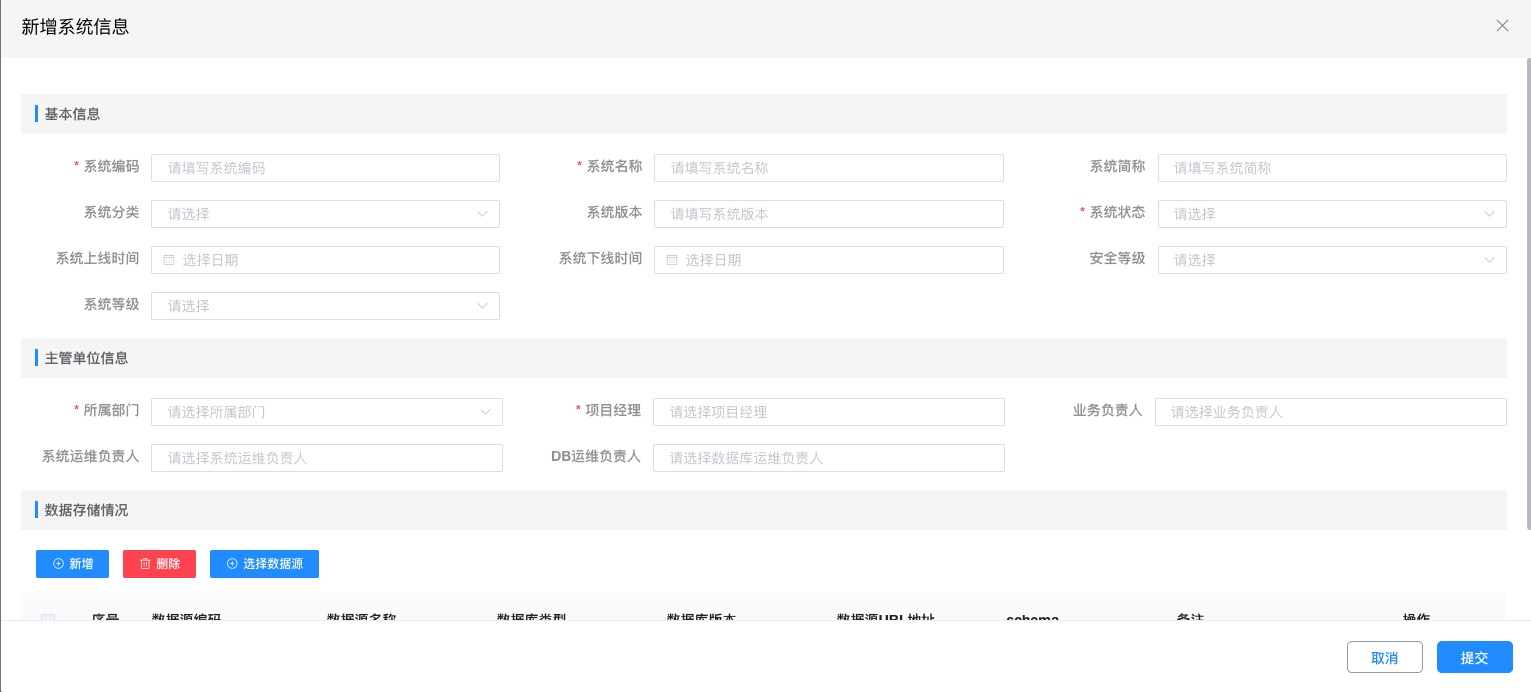
Task: Click calendar icon in 系统下线时间 field
Action: [x=672, y=260]
